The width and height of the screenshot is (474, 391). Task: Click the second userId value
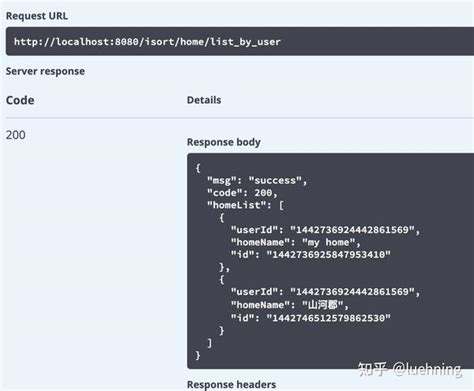pos(352,292)
